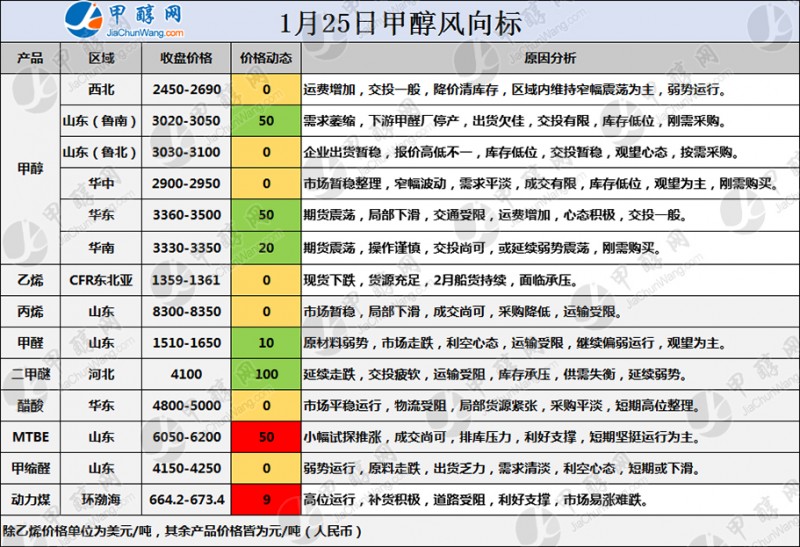
Task: Select the price 8300-8350
Action: pos(186,312)
